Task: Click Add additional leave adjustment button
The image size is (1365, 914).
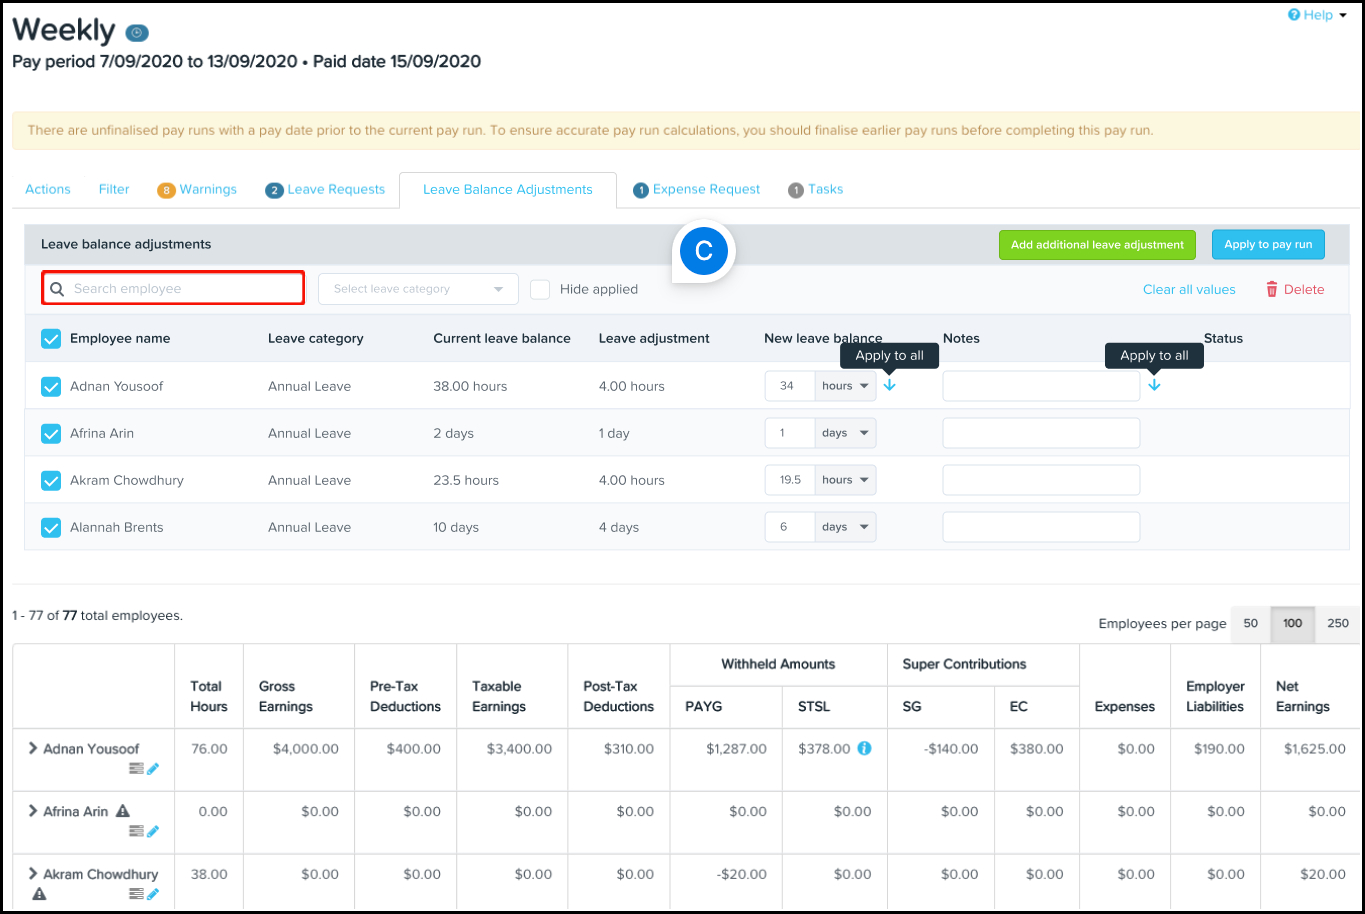Action: click(x=1097, y=244)
